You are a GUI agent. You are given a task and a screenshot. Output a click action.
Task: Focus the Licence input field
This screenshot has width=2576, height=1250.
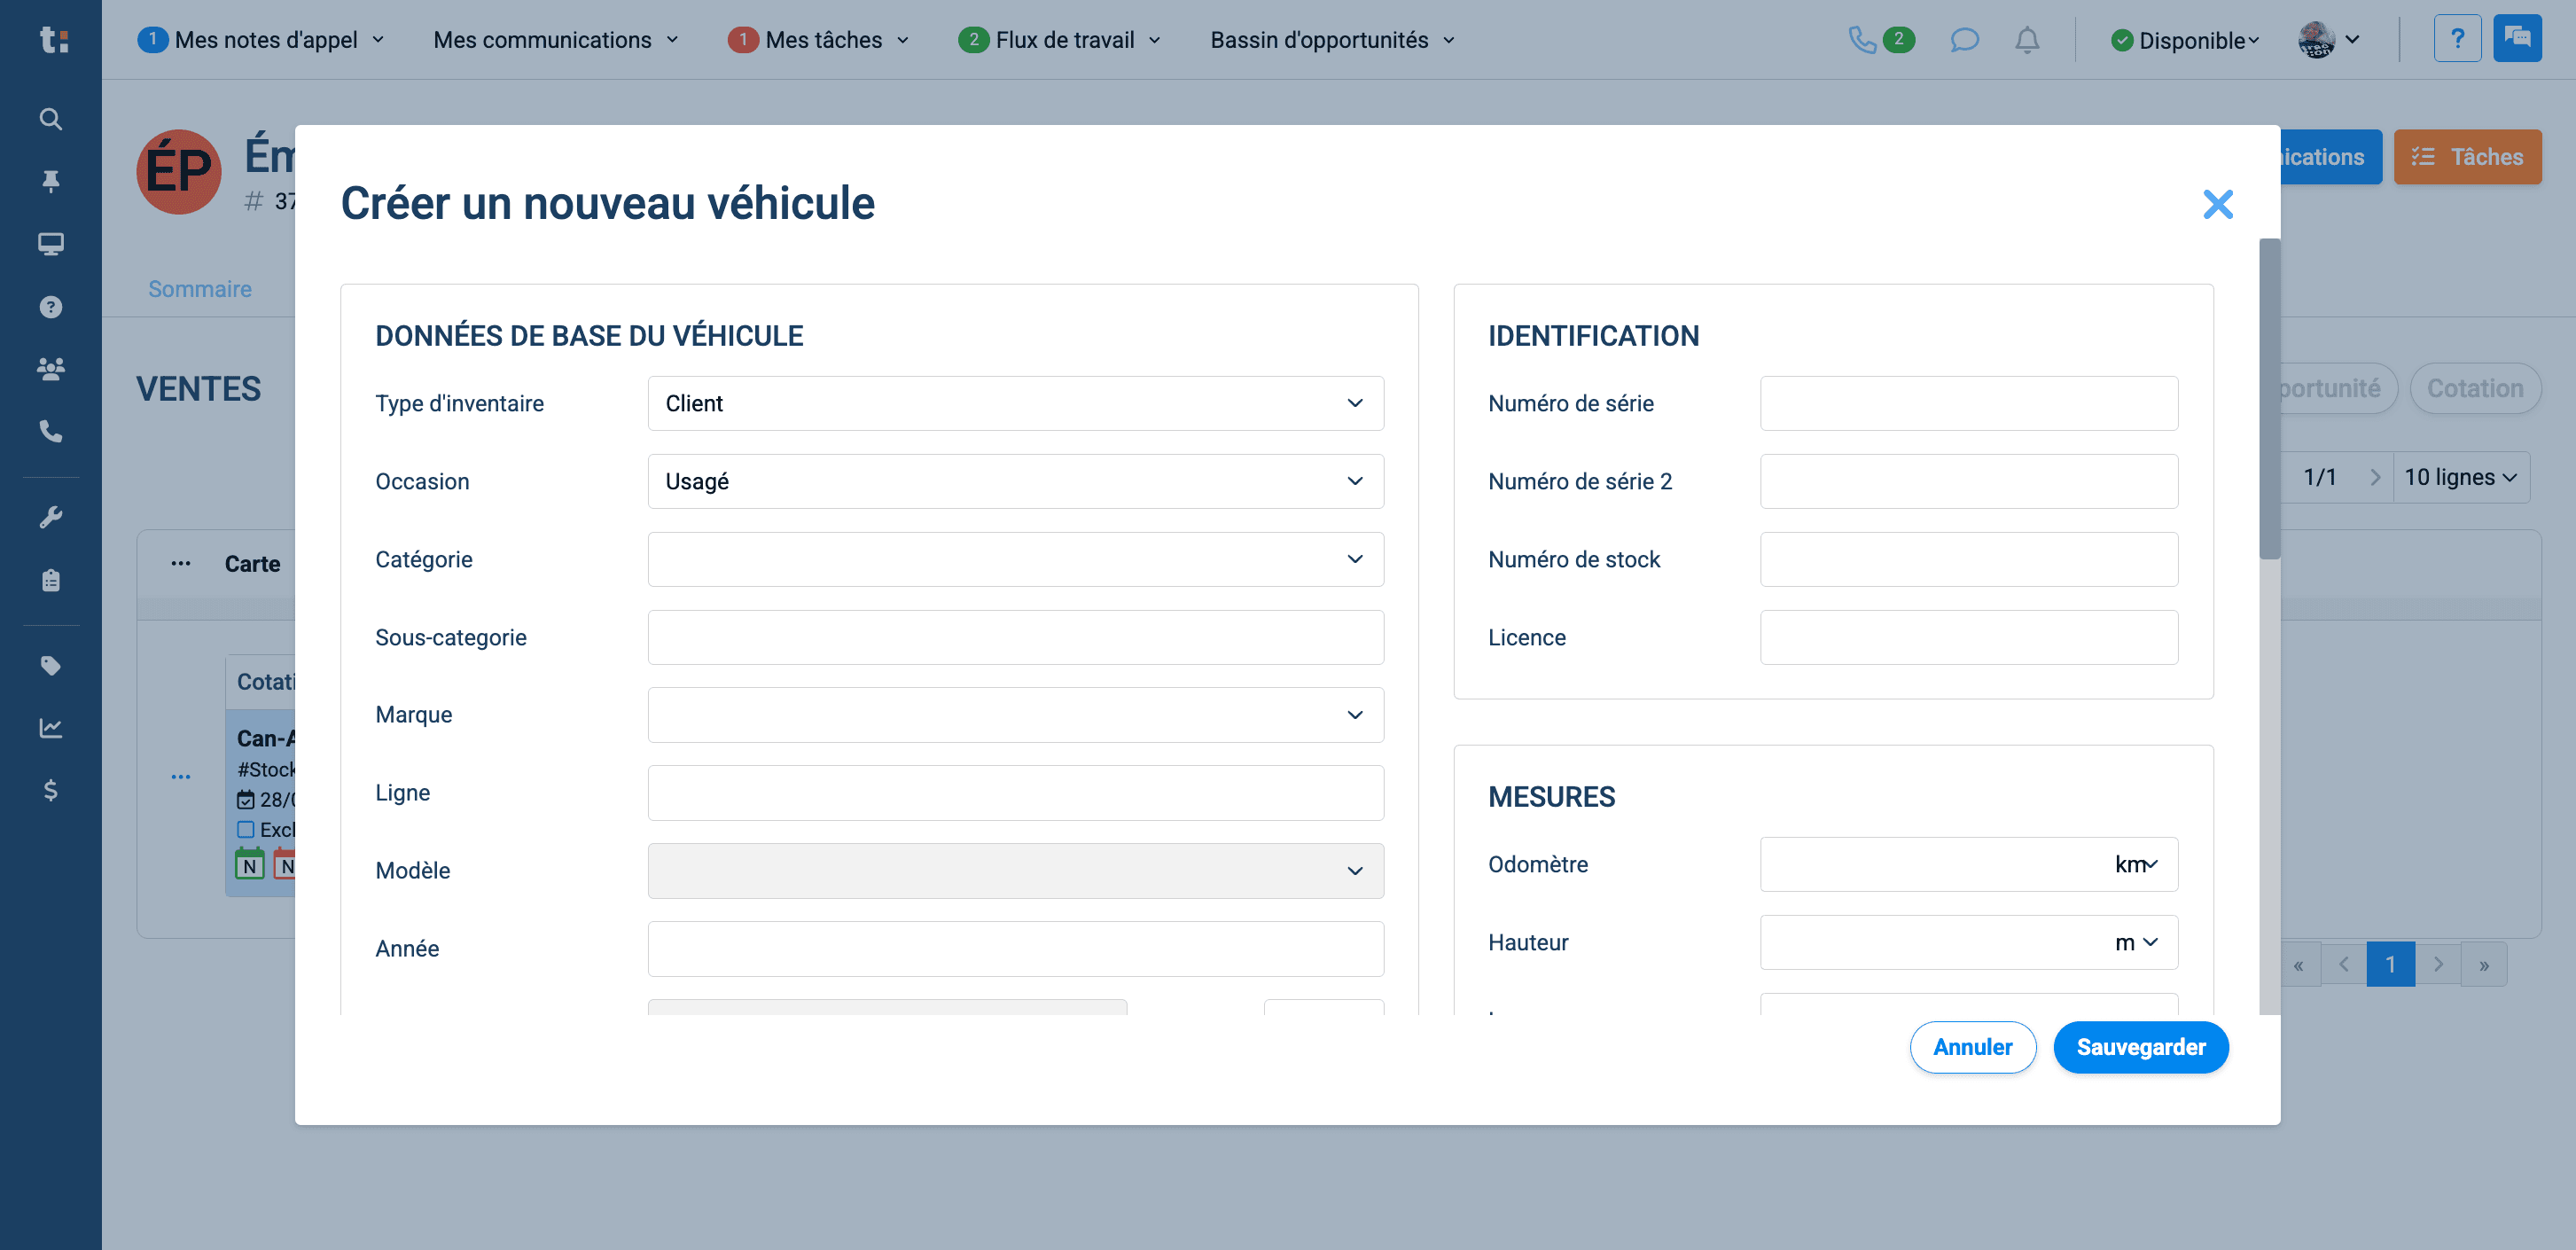click(1968, 637)
